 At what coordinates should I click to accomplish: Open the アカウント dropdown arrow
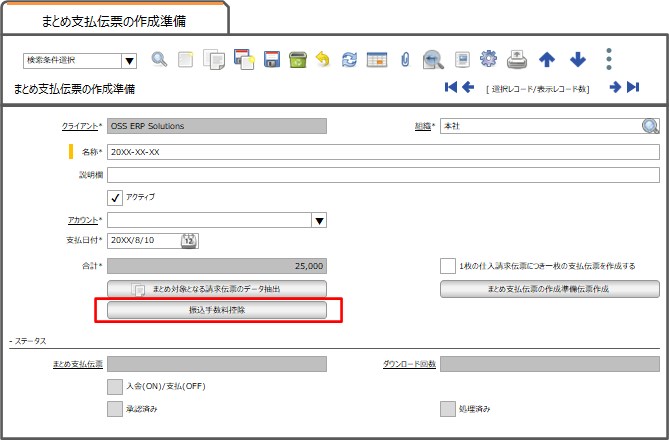point(319,220)
